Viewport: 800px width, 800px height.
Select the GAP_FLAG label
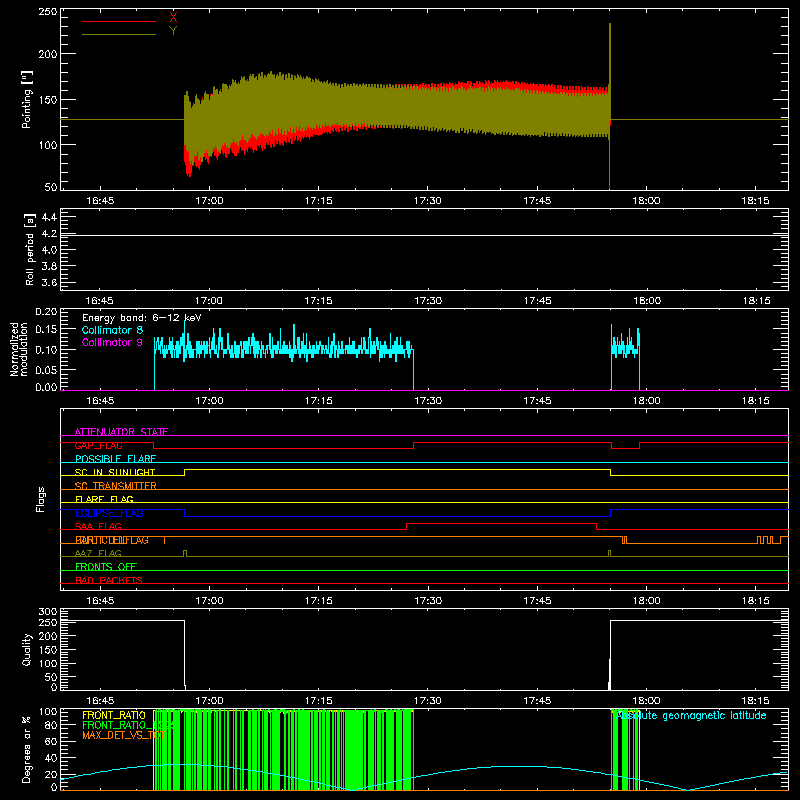tap(99, 445)
